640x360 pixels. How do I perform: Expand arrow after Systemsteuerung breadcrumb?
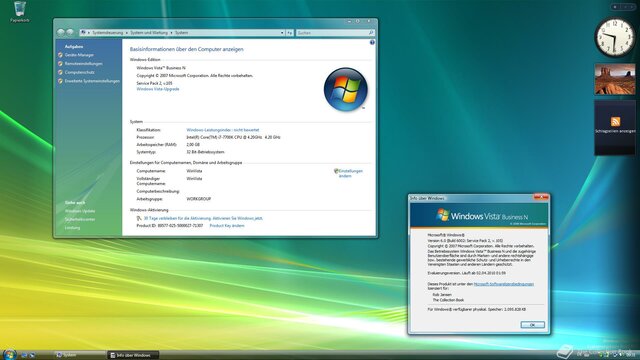[127, 33]
